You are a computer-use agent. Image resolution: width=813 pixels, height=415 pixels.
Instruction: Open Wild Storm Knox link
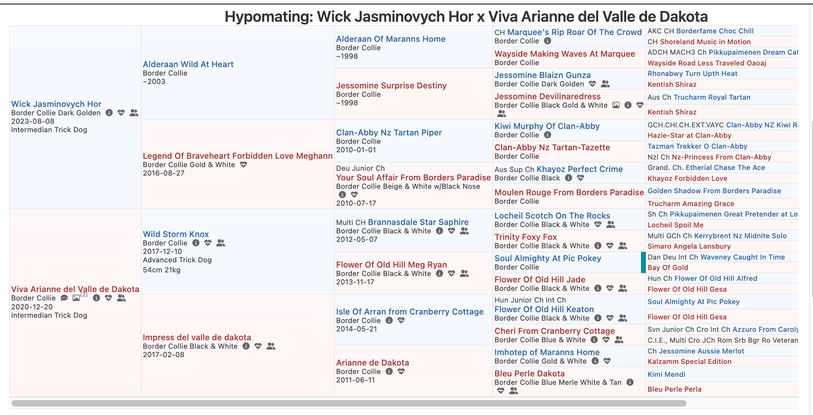point(176,234)
